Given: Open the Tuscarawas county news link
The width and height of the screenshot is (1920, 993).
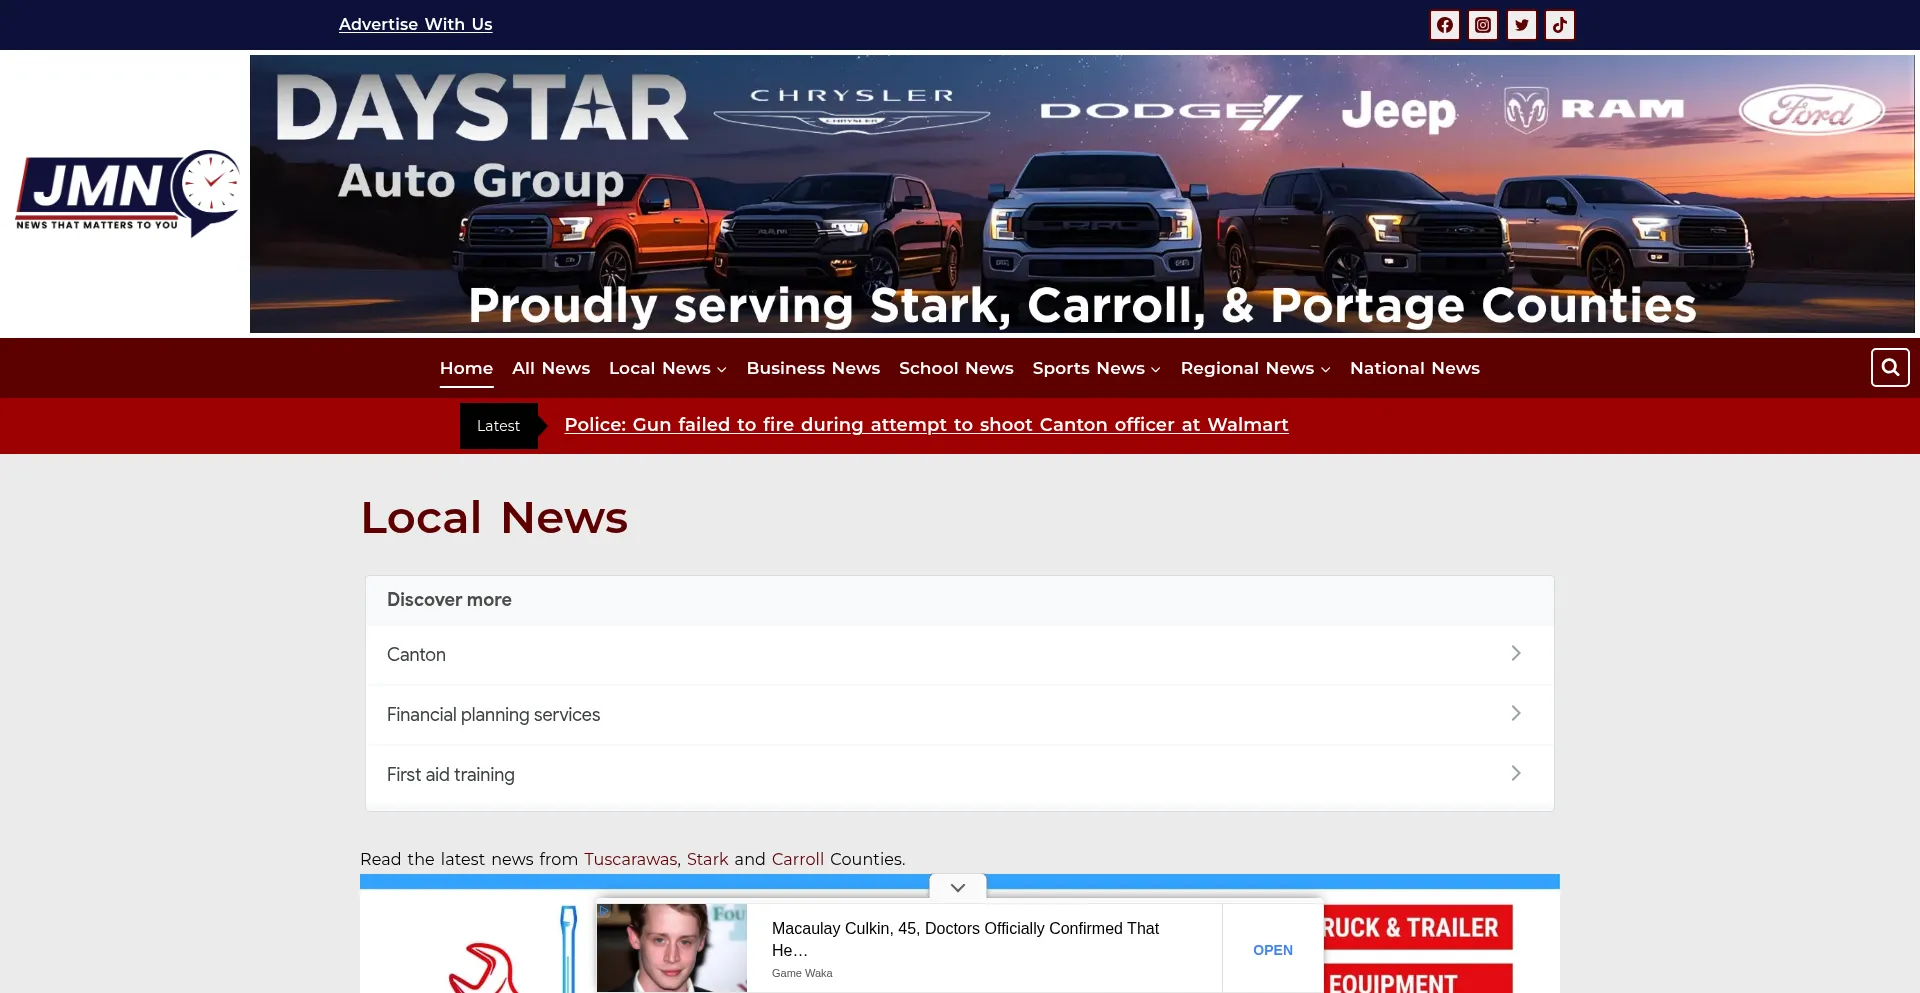Looking at the screenshot, I should tap(630, 859).
